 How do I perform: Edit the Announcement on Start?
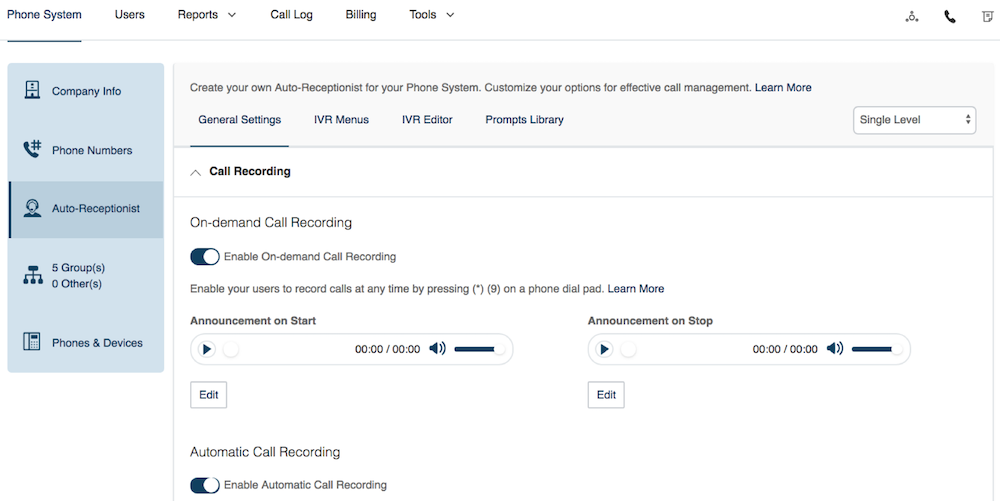click(209, 395)
